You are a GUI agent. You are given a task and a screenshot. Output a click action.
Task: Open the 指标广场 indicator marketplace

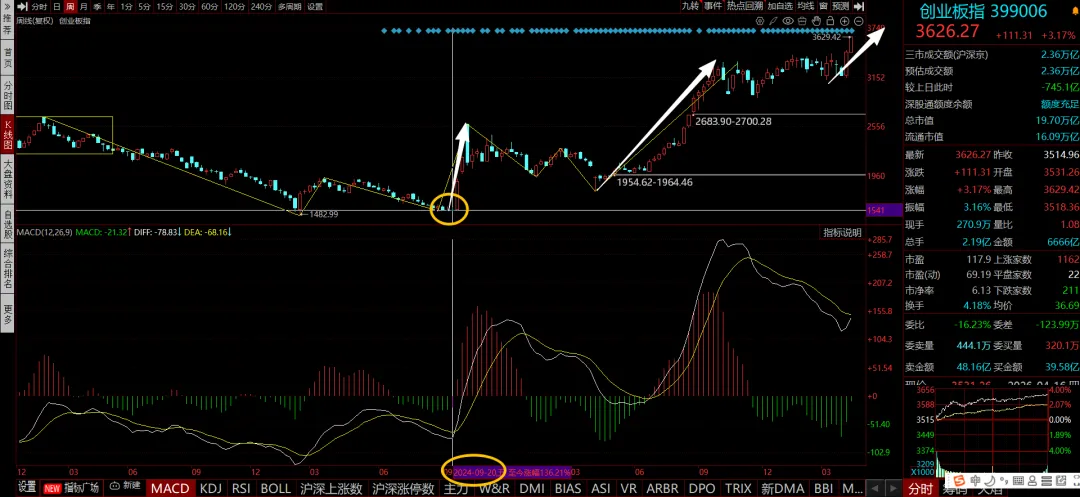coord(72,488)
